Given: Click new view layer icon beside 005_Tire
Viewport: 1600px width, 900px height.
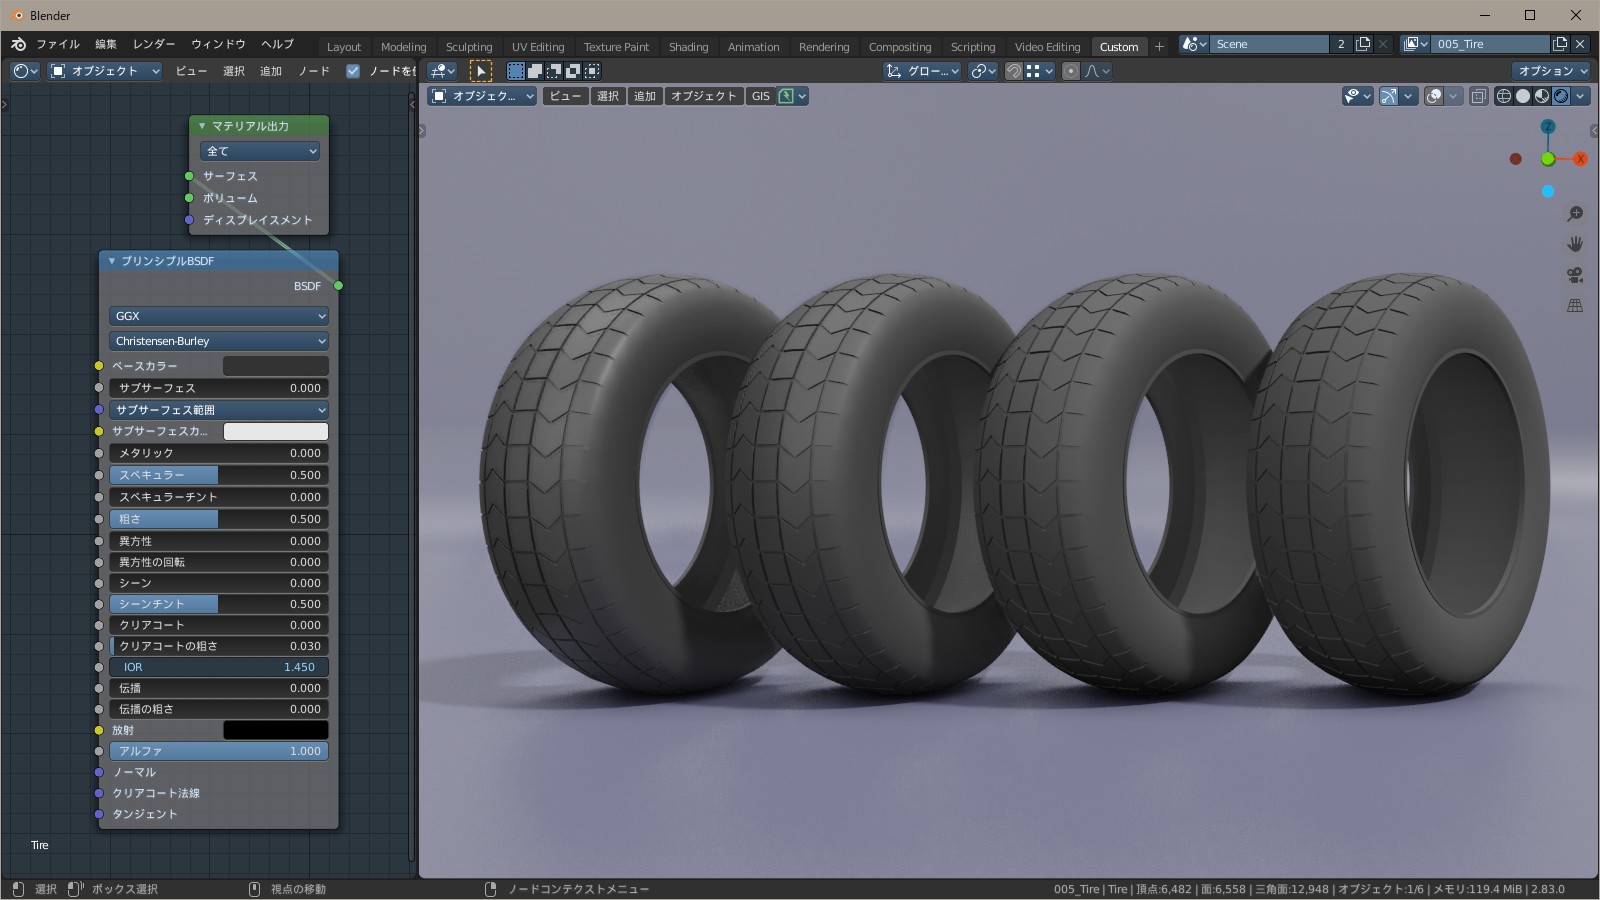Looking at the screenshot, I should [x=1560, y=44].
